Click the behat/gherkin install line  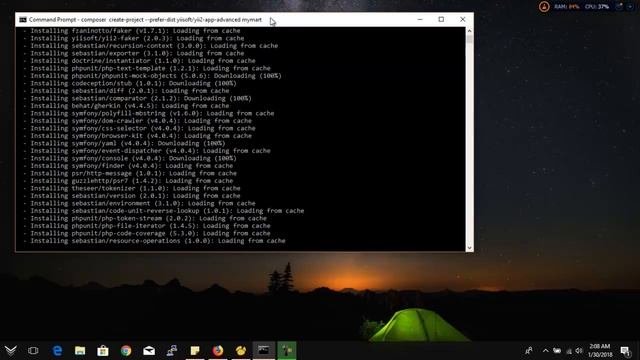pos(126,106)
